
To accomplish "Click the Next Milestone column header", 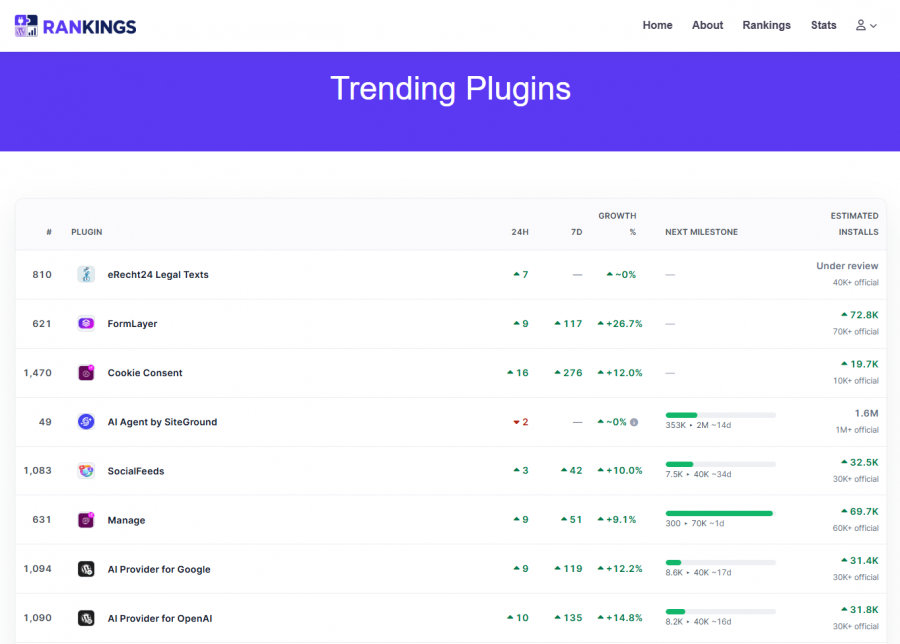I will click(701, 232).
